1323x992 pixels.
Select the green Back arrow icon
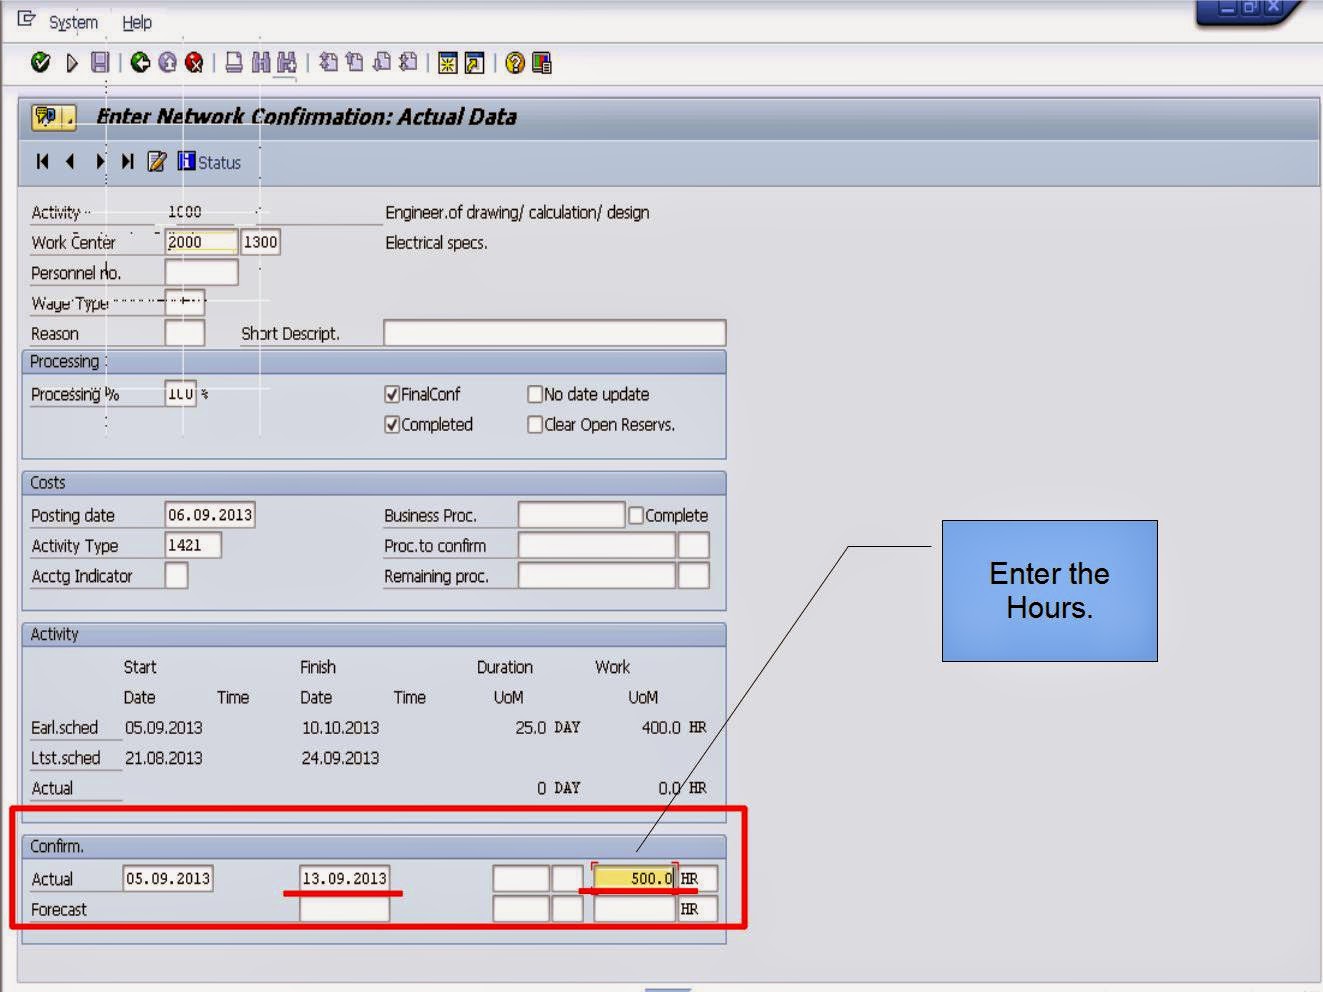tap(137, 63)
